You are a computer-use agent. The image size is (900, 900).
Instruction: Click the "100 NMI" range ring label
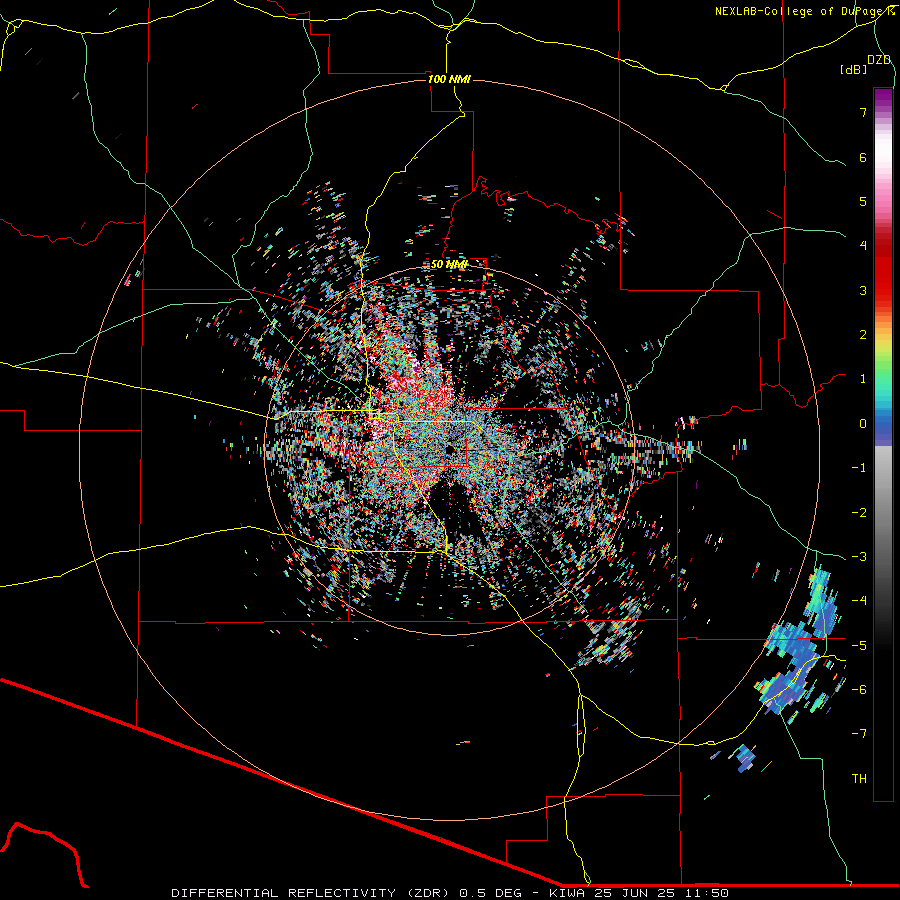pos(449,79)
